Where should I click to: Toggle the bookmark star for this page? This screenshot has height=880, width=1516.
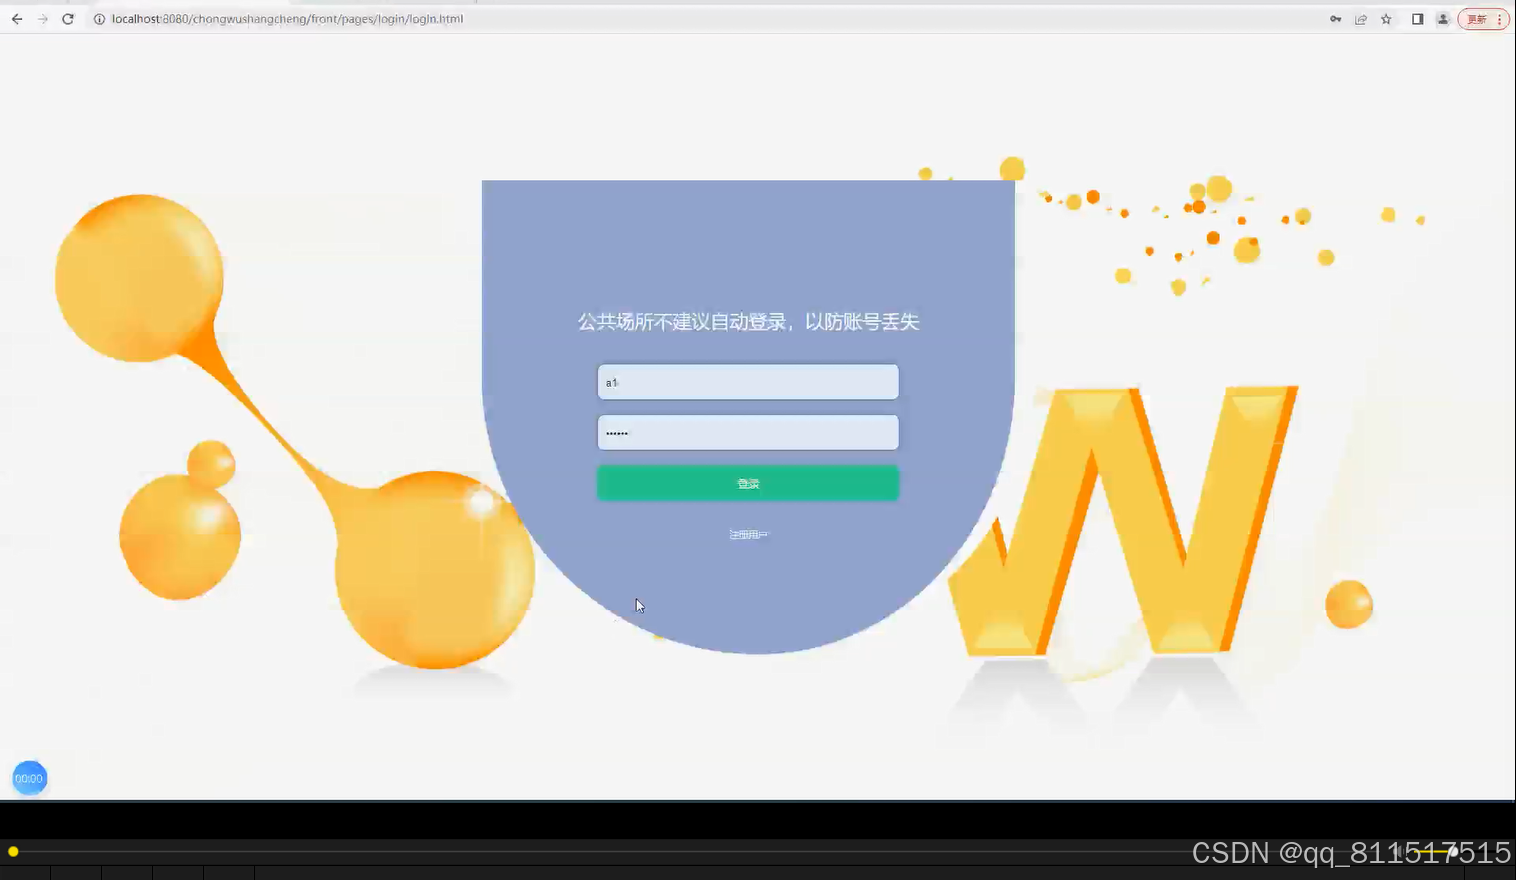1386,18
